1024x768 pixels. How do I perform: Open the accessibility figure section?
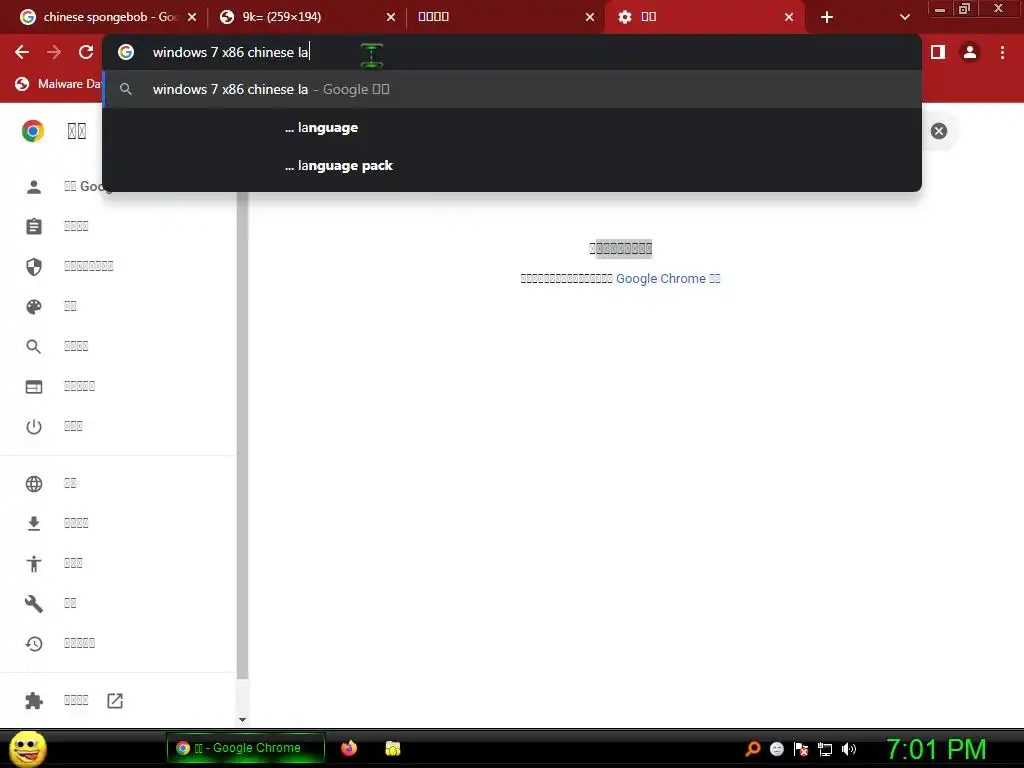tap(34, 564)
